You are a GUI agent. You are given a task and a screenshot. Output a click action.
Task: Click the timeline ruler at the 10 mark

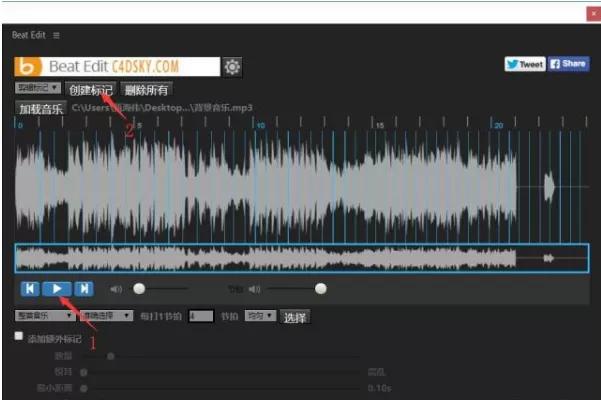pos(261,125)
